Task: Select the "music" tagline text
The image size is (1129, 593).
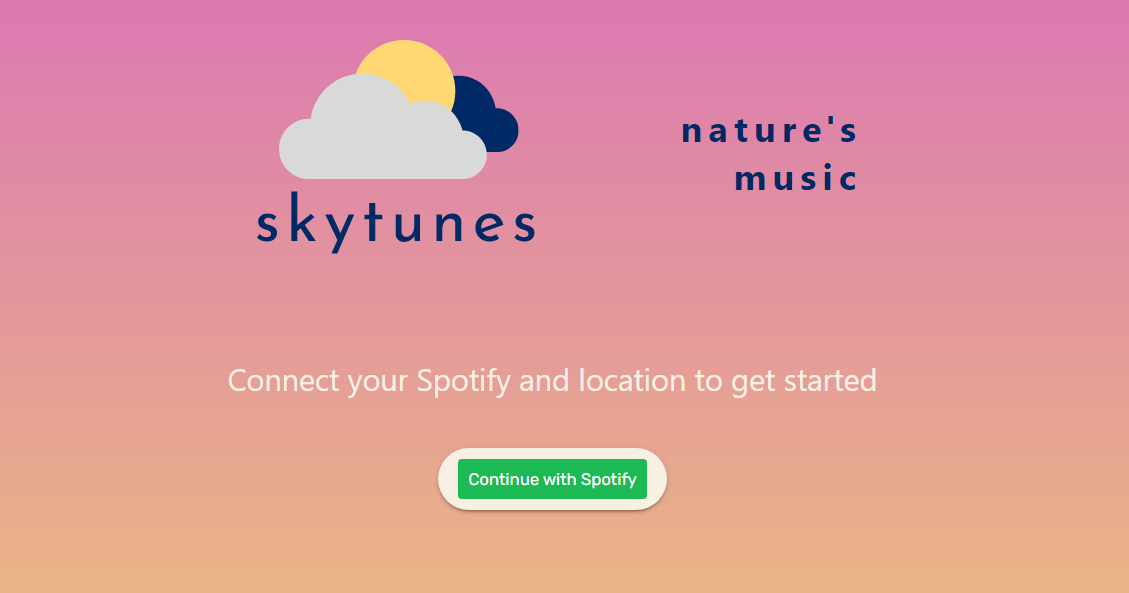Action: coord(796,178)
